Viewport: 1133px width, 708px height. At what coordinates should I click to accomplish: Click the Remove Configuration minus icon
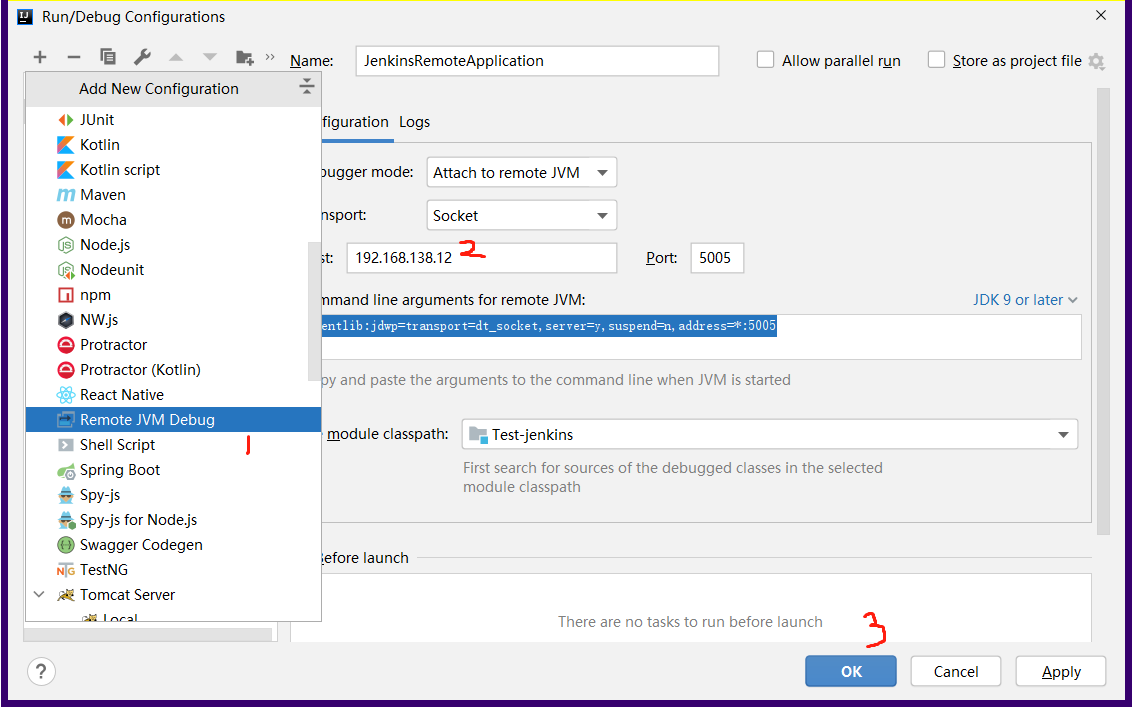coord(74,57)
